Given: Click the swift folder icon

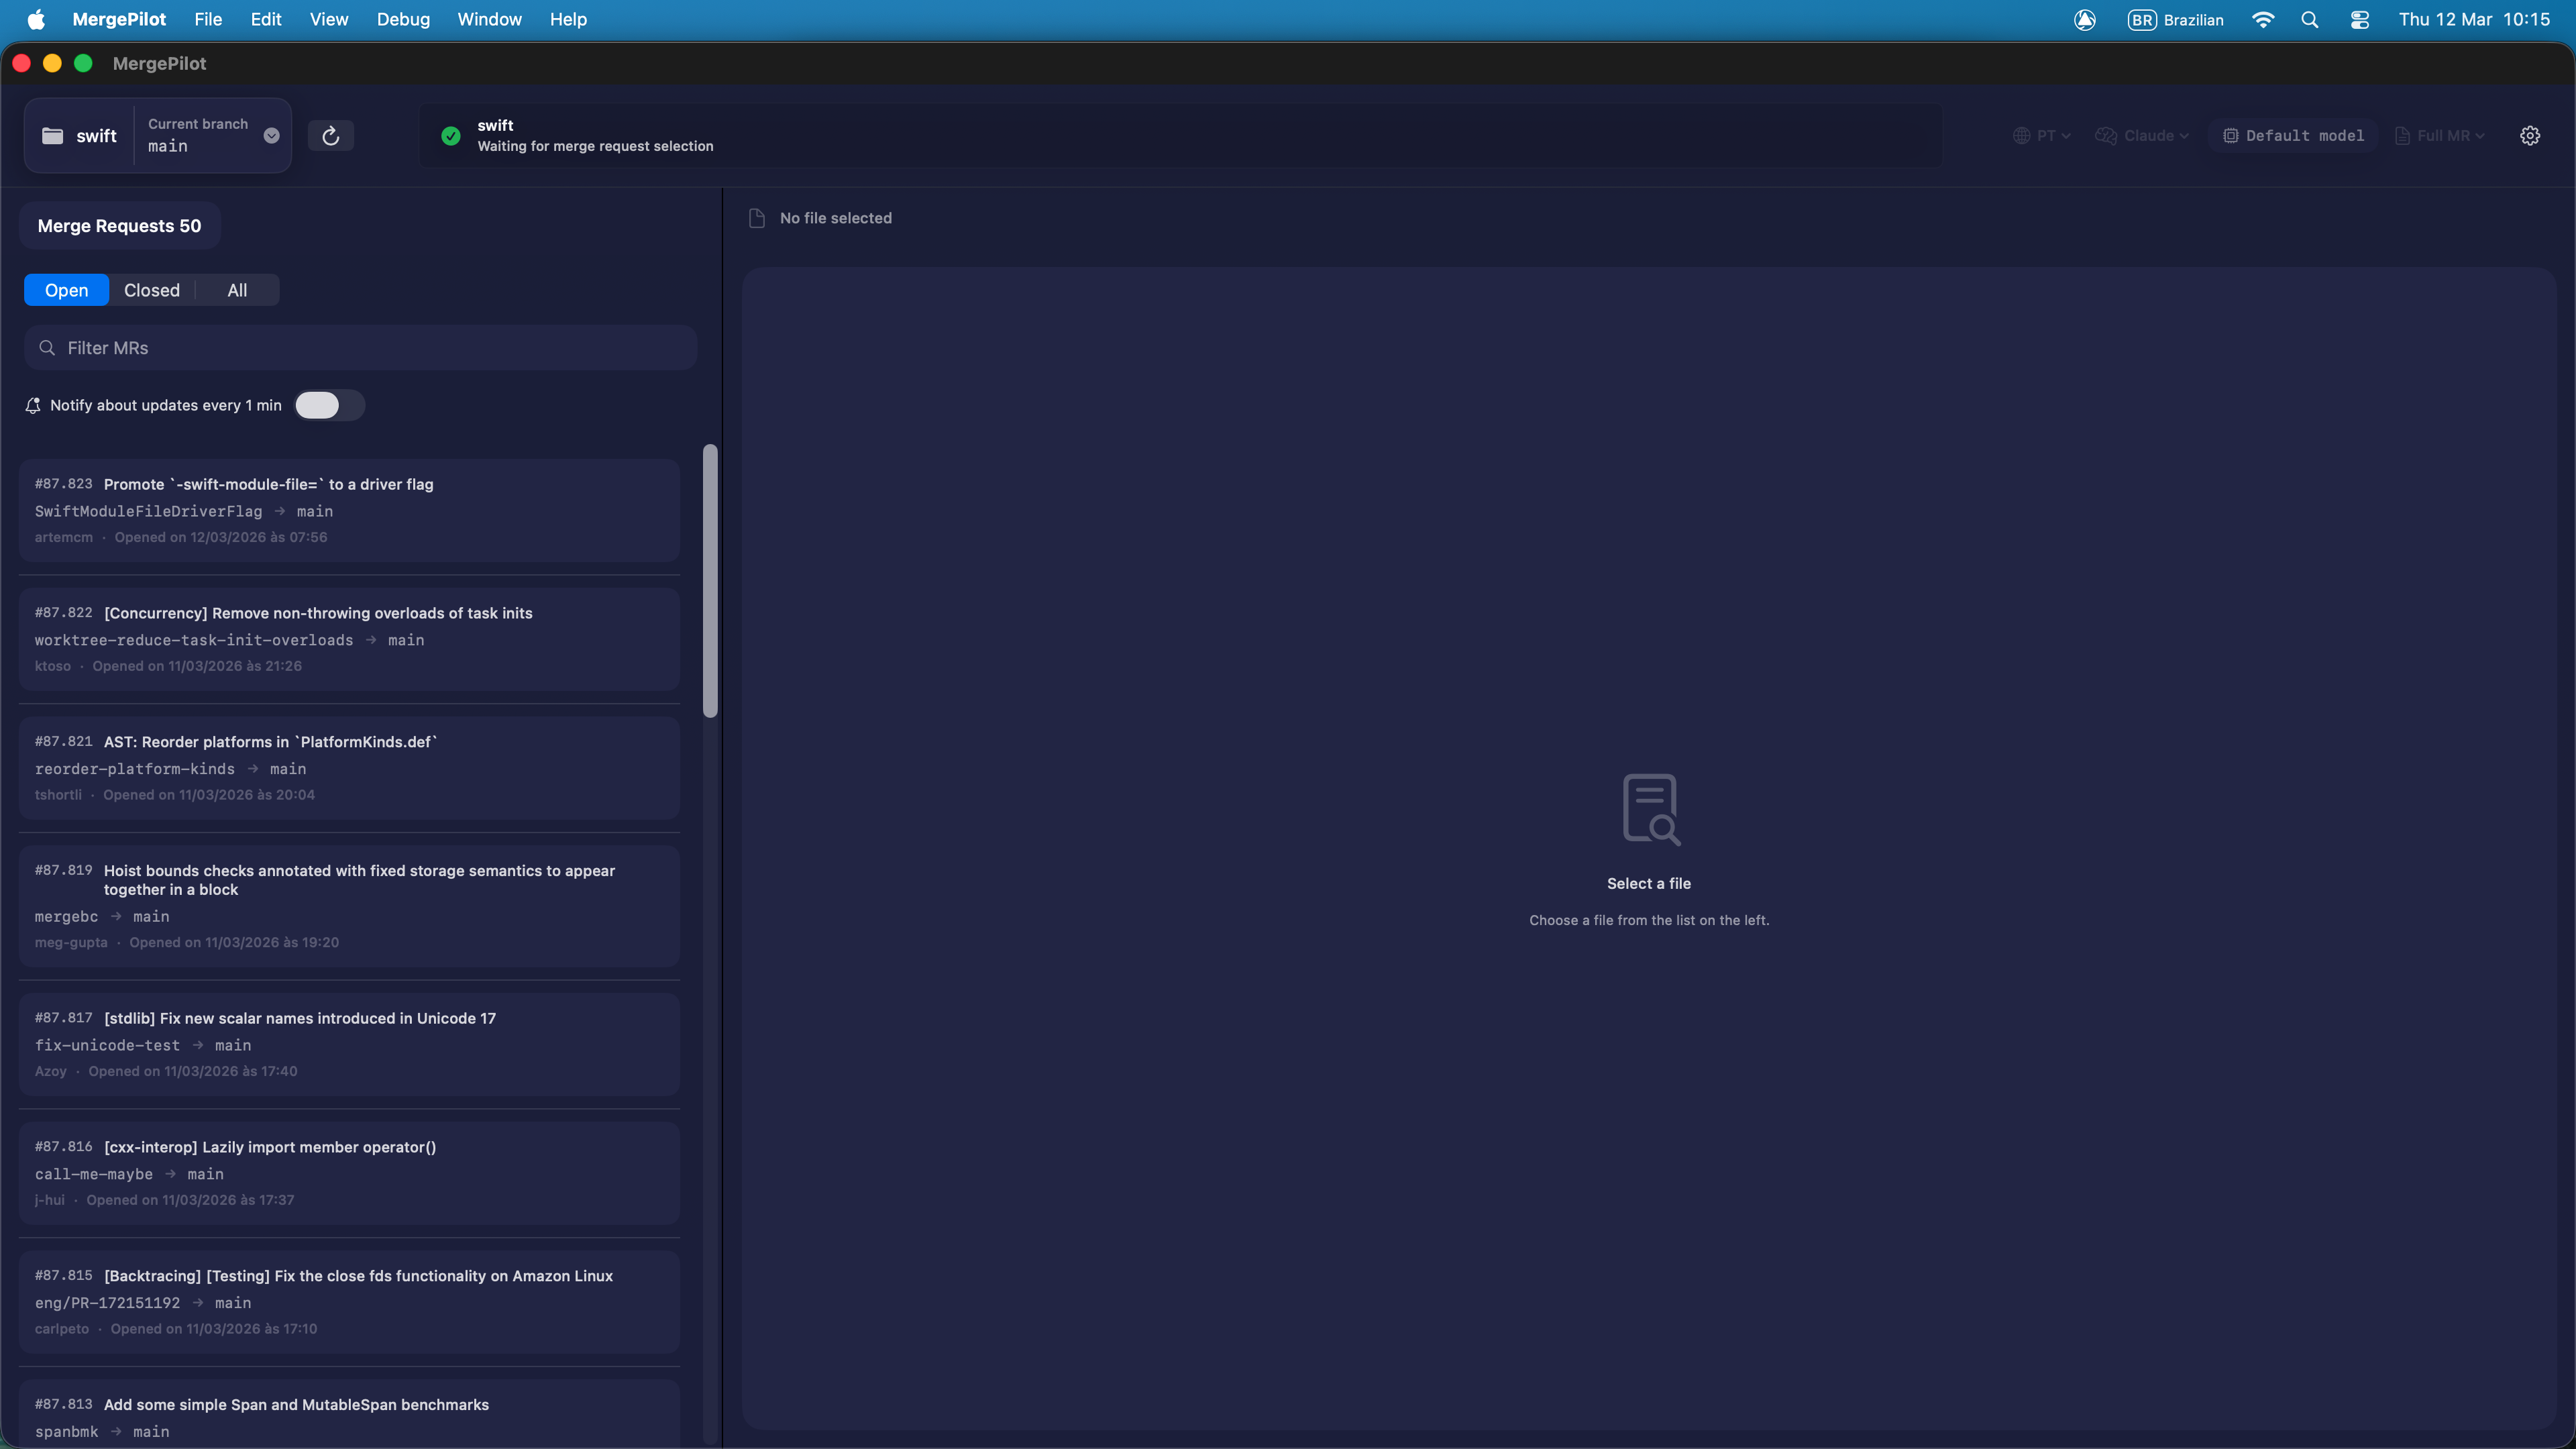Looking at the screenshot, I should (x=54, y=135).
